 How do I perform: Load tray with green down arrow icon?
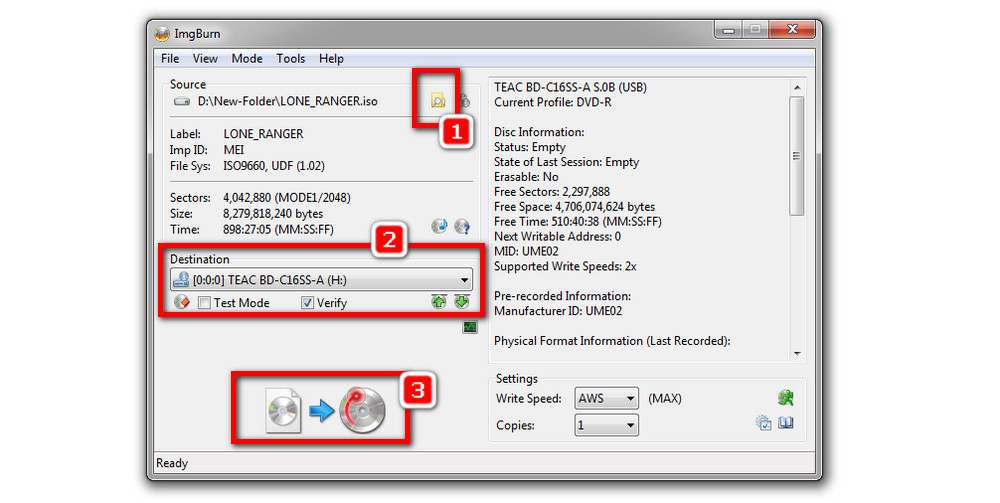462,302
